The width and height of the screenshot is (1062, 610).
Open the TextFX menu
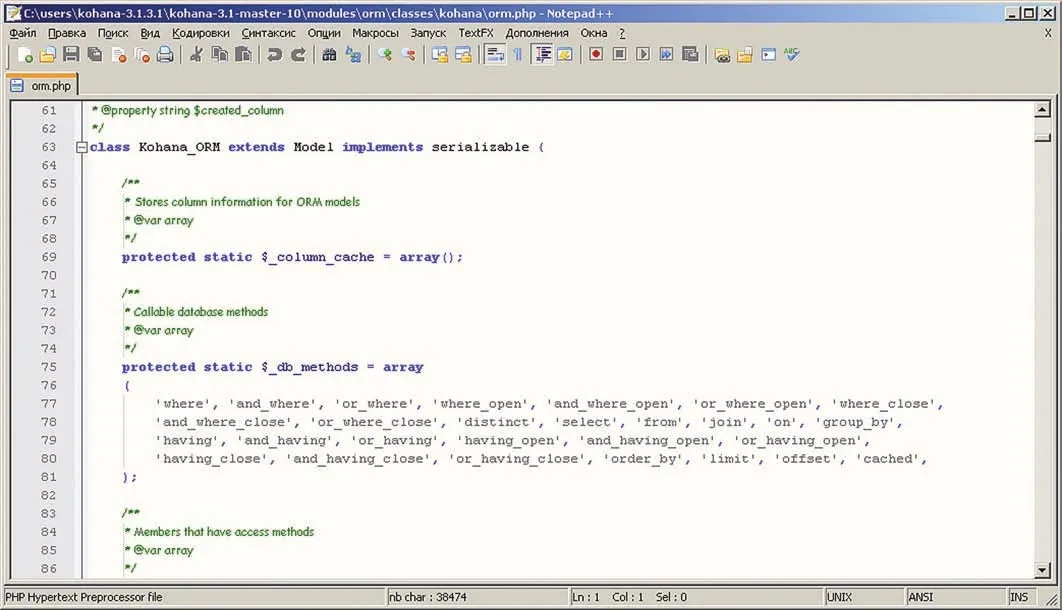pyautogui.click(x=475, y=32)
